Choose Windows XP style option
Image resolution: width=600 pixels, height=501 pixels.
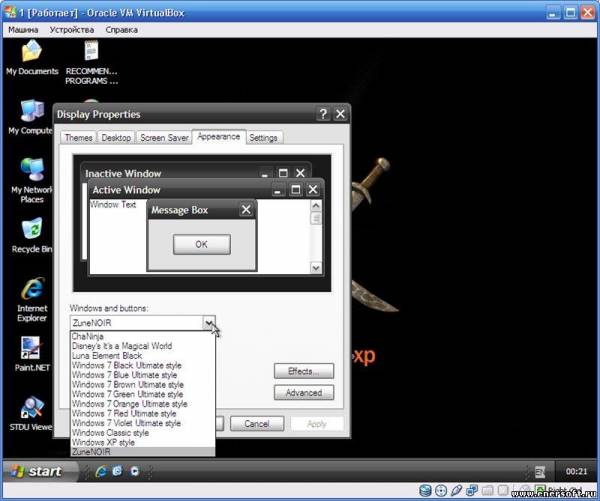pos(142,442)
